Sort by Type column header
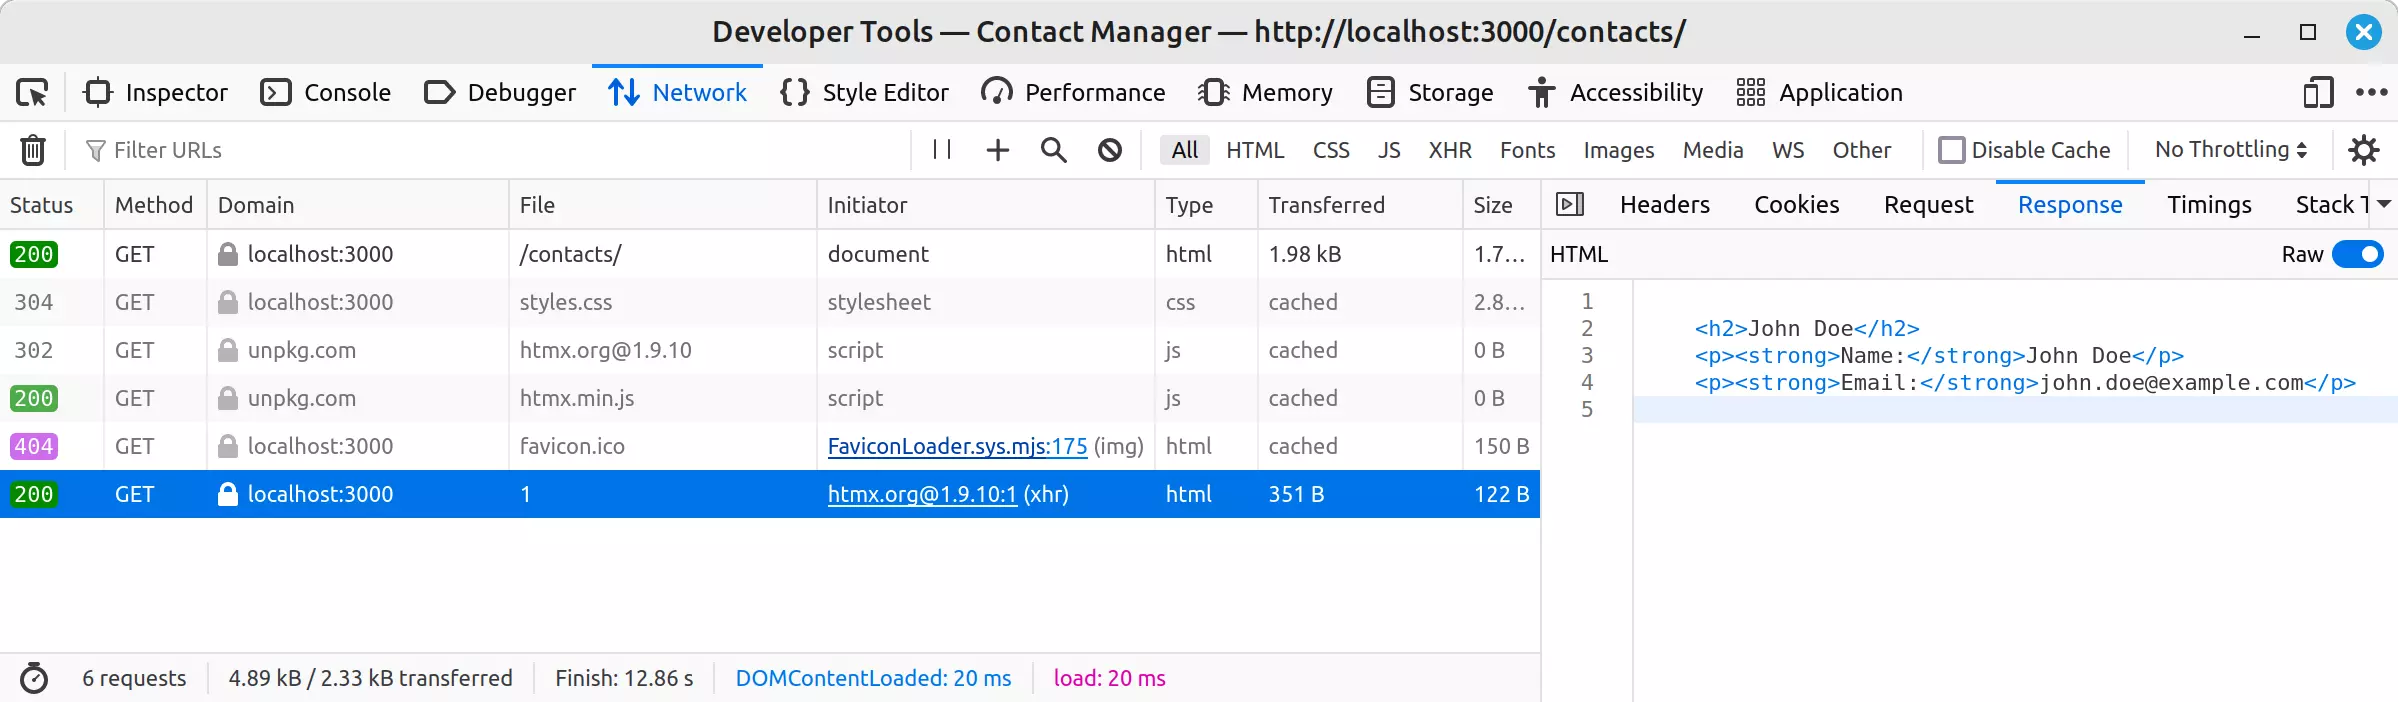 (1206, 205)
